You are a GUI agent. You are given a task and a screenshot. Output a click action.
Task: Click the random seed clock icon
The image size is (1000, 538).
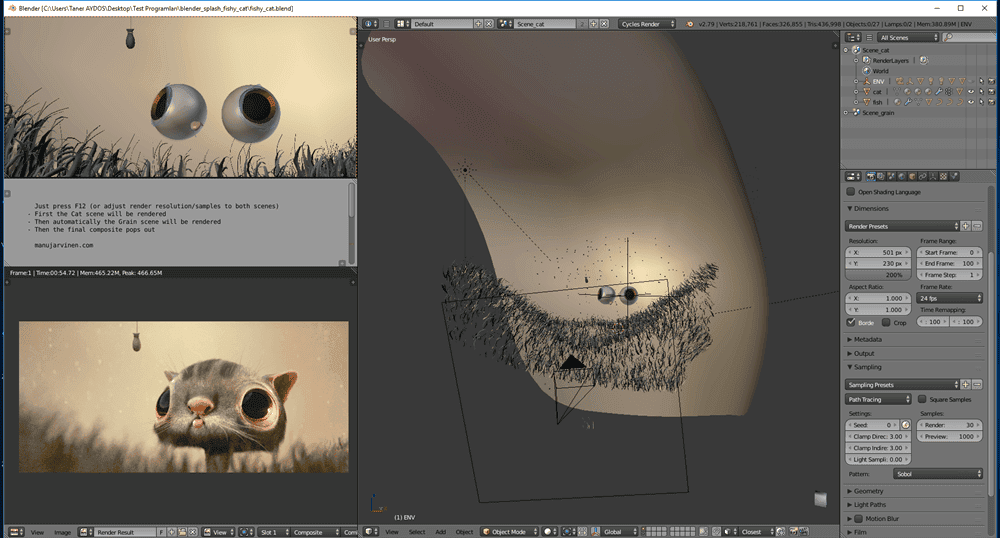[x=906, y=424]
